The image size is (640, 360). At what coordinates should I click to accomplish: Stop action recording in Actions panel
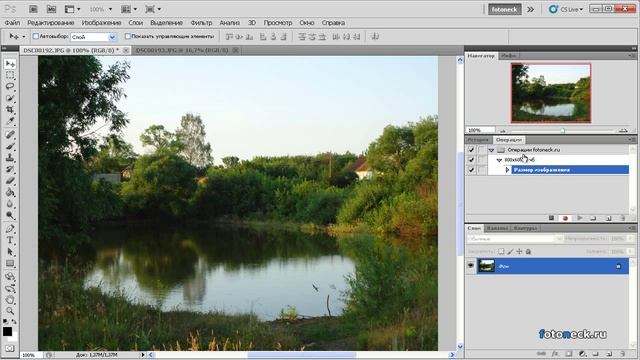(551, 218)
